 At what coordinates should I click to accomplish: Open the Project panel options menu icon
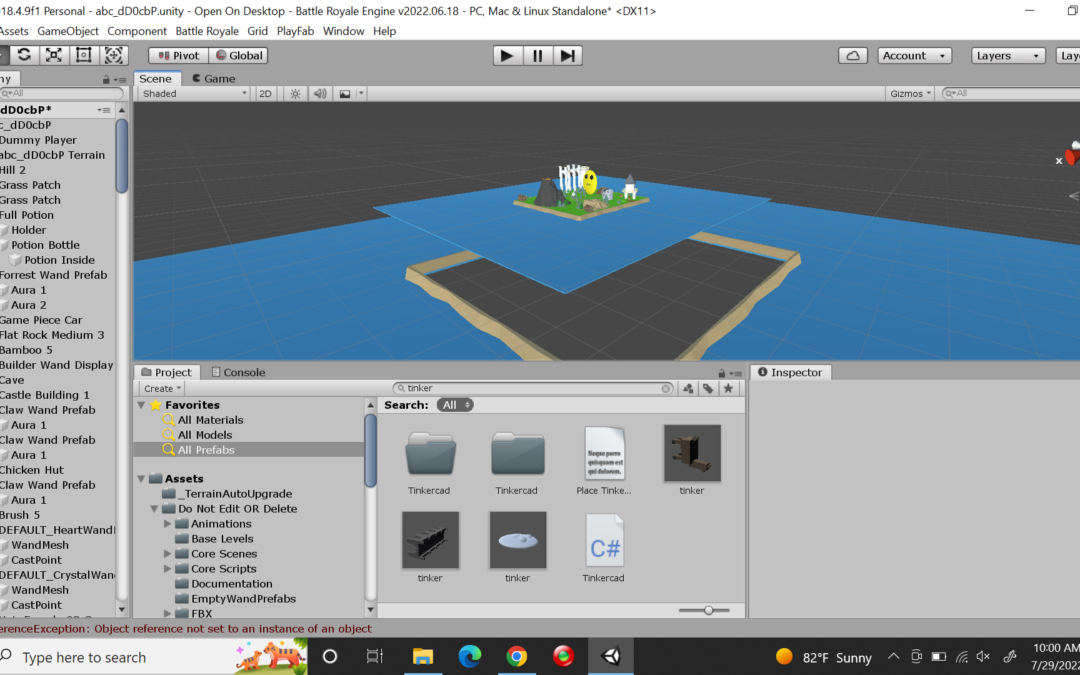736,373
